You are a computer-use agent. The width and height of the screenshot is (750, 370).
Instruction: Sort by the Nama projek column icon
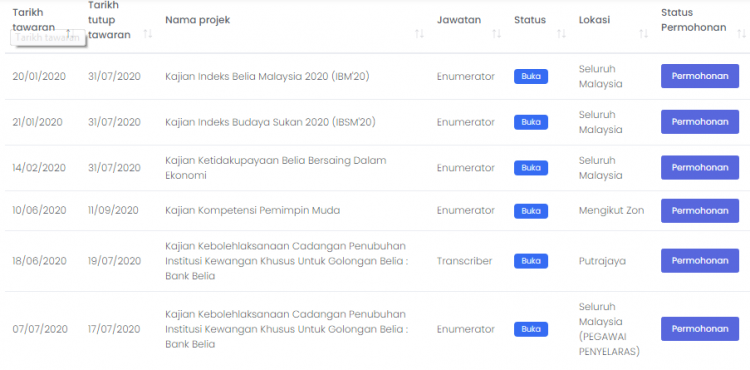point(419,34)
